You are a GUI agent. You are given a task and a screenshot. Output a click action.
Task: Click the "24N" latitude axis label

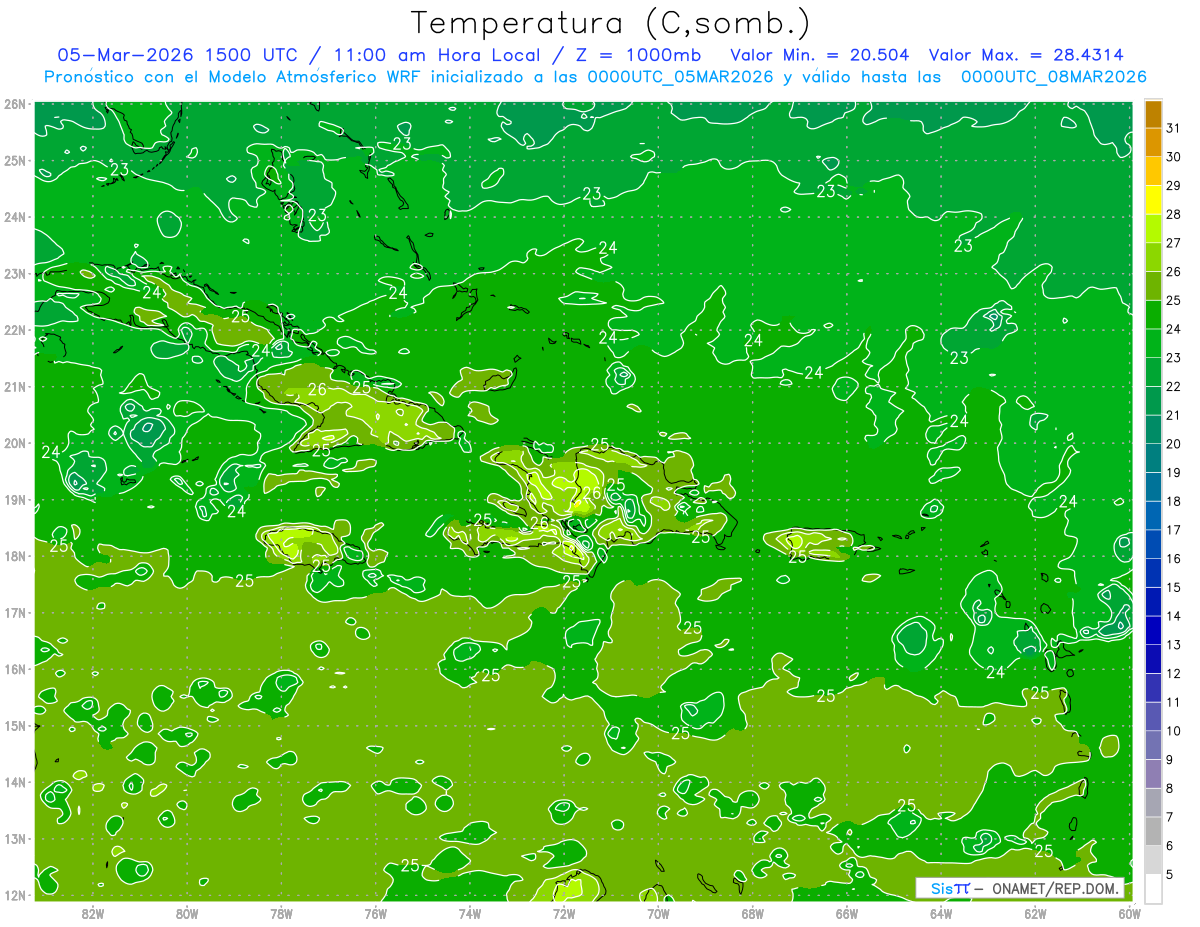click(x=14, y=217)
